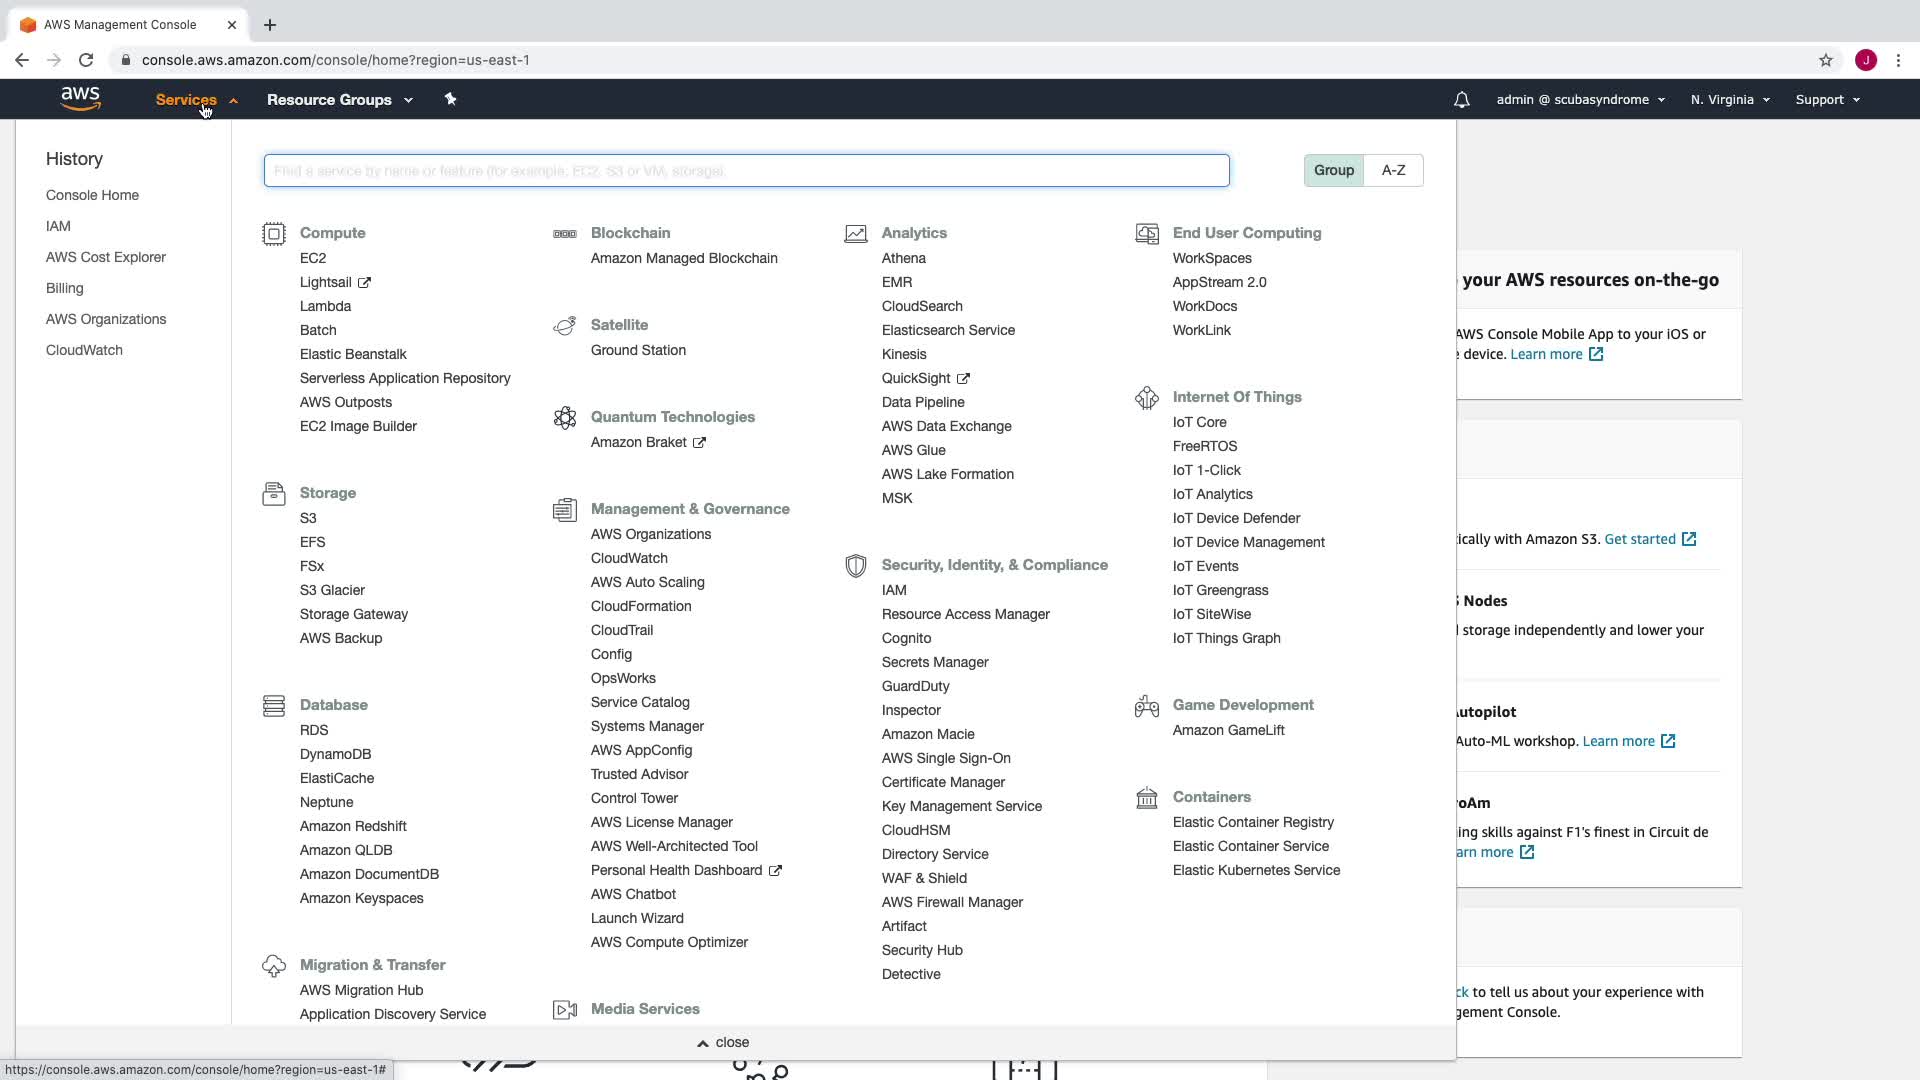
Task: Click the pin shortcuts icon in navbar
Action: pos(450,99)
